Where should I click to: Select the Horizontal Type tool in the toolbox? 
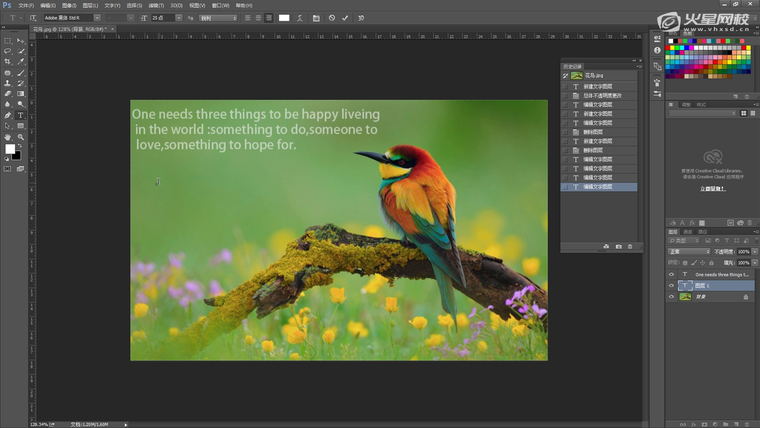pyautogui.click(x=20, y=115)
